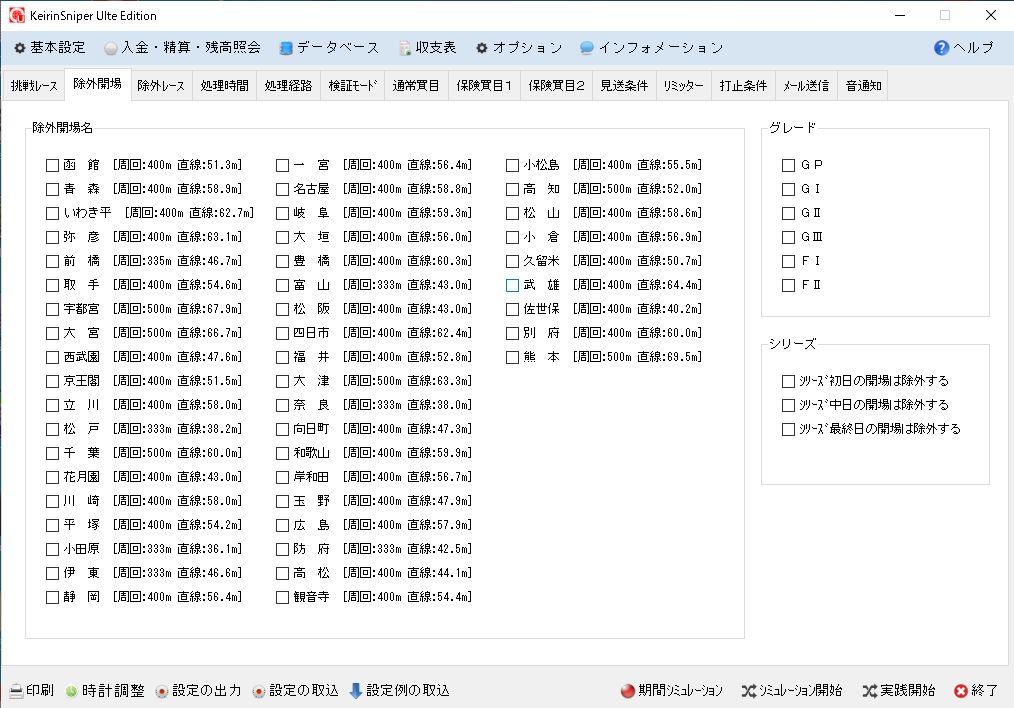Viewport: 1014px width, 708px height.
Task: Click the 時計調整 button label
Action: 113,691
